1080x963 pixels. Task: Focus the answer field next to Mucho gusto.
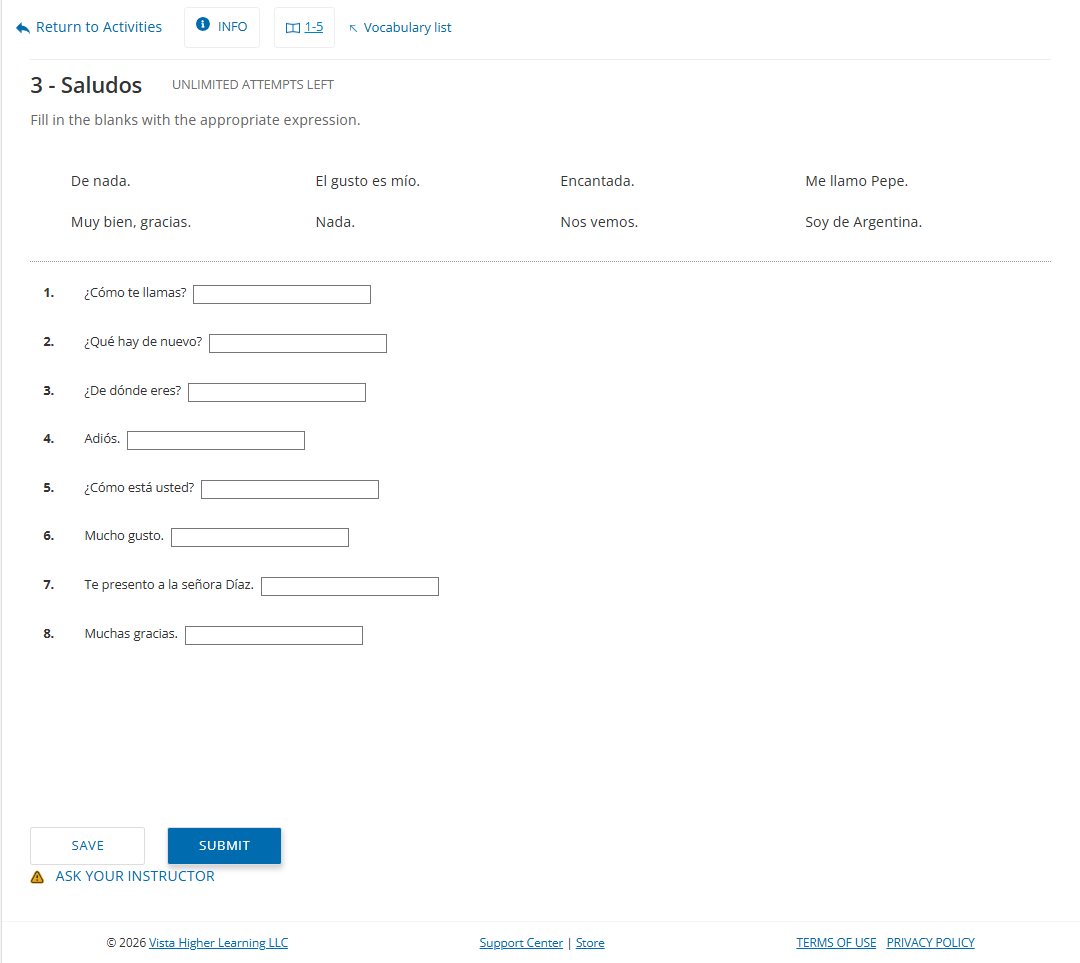pos(260,537)
